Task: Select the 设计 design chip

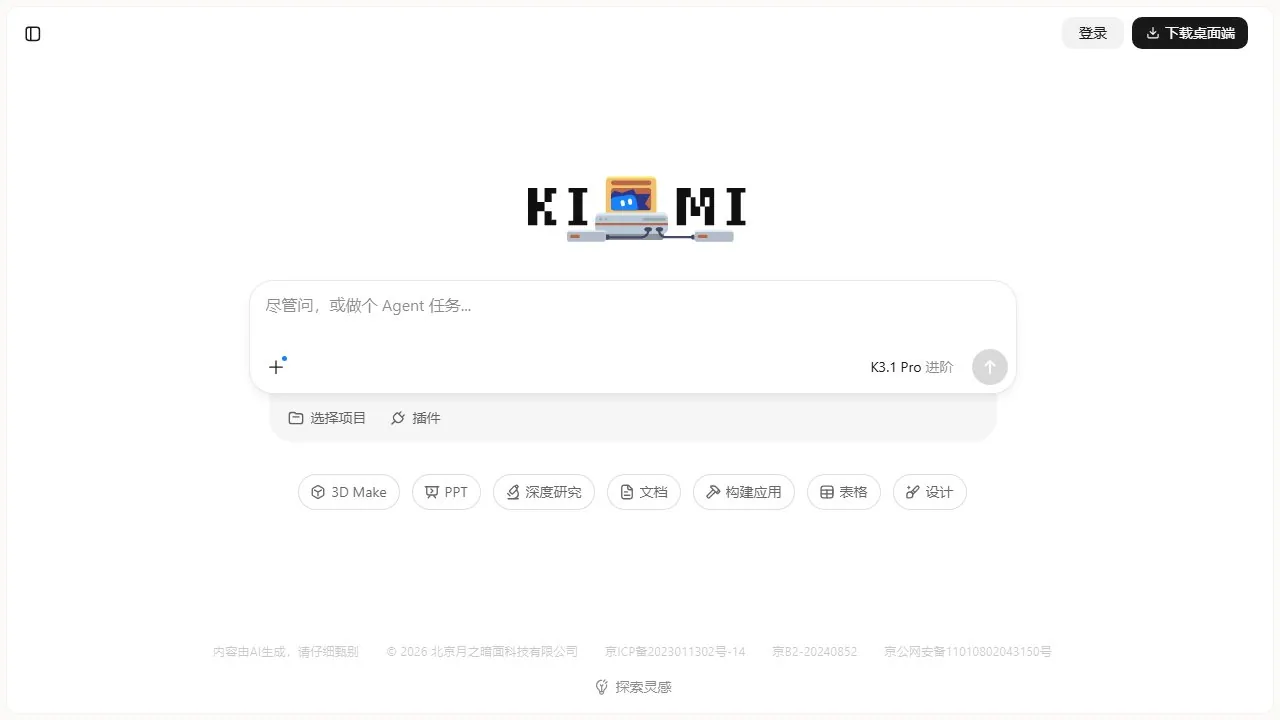Action: [x=930, y=492]
